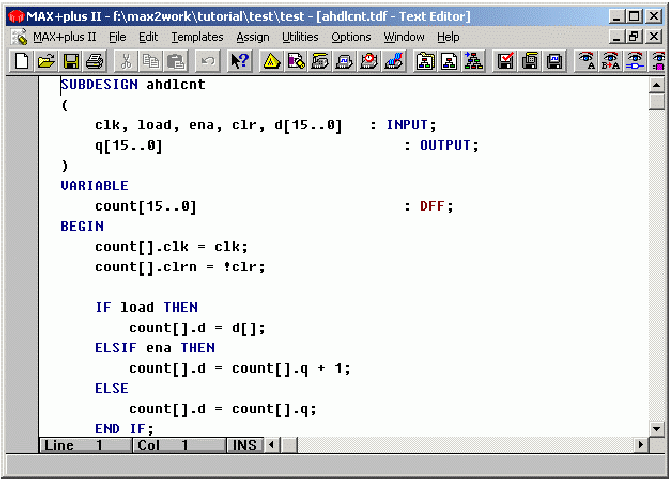670x481 pixels.
Task: Open top of hierarchy tree icon
Action: pos(474,62)
